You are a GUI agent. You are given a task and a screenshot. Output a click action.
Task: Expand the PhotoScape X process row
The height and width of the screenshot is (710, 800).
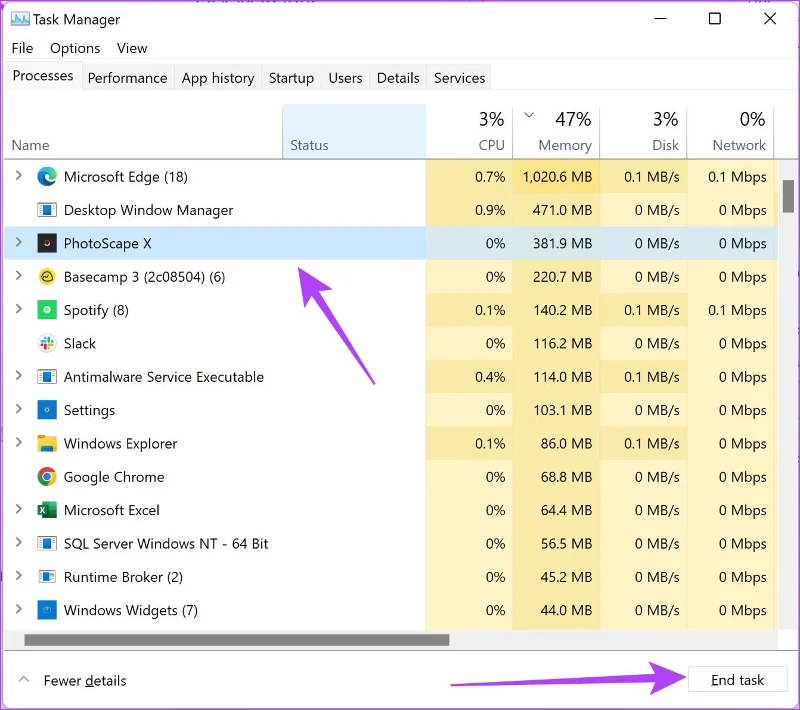click(19, 242)
